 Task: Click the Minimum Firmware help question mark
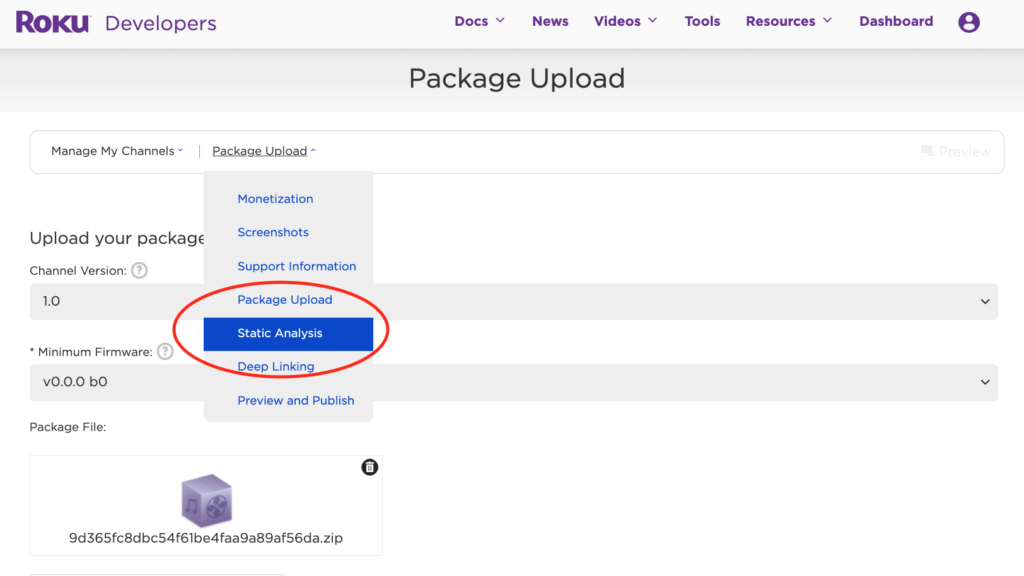tap(165, 351)
